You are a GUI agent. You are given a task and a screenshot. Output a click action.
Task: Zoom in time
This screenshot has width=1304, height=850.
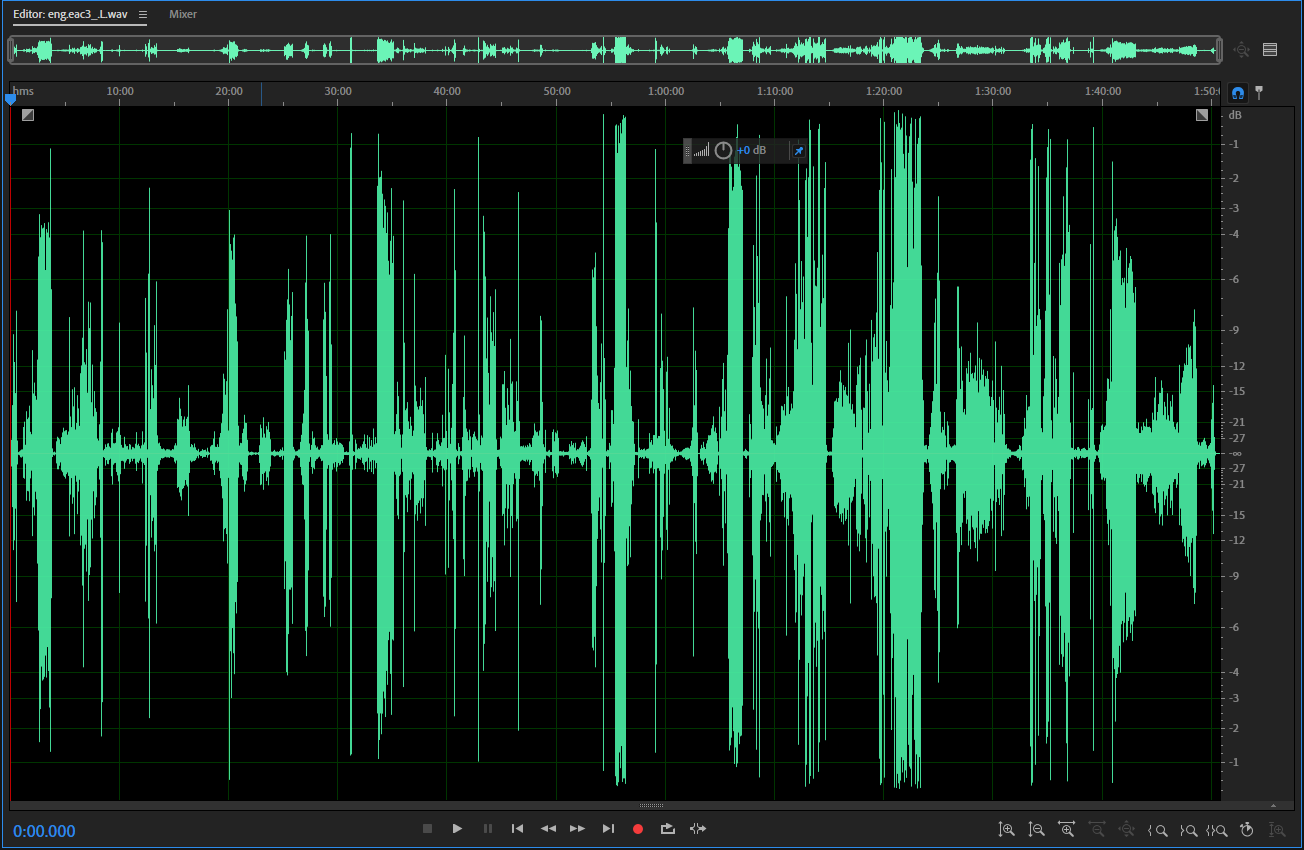1066,830
